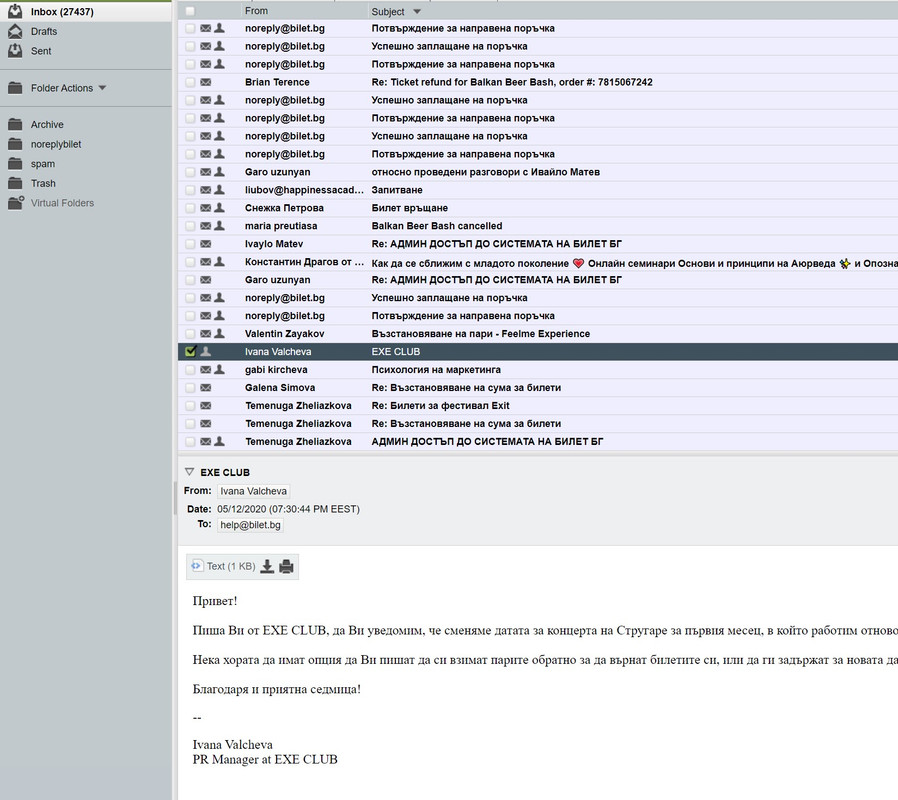Screen dimensions: 898x800
Task: Select the EXE CLUB message row
Action: (538, 352)
